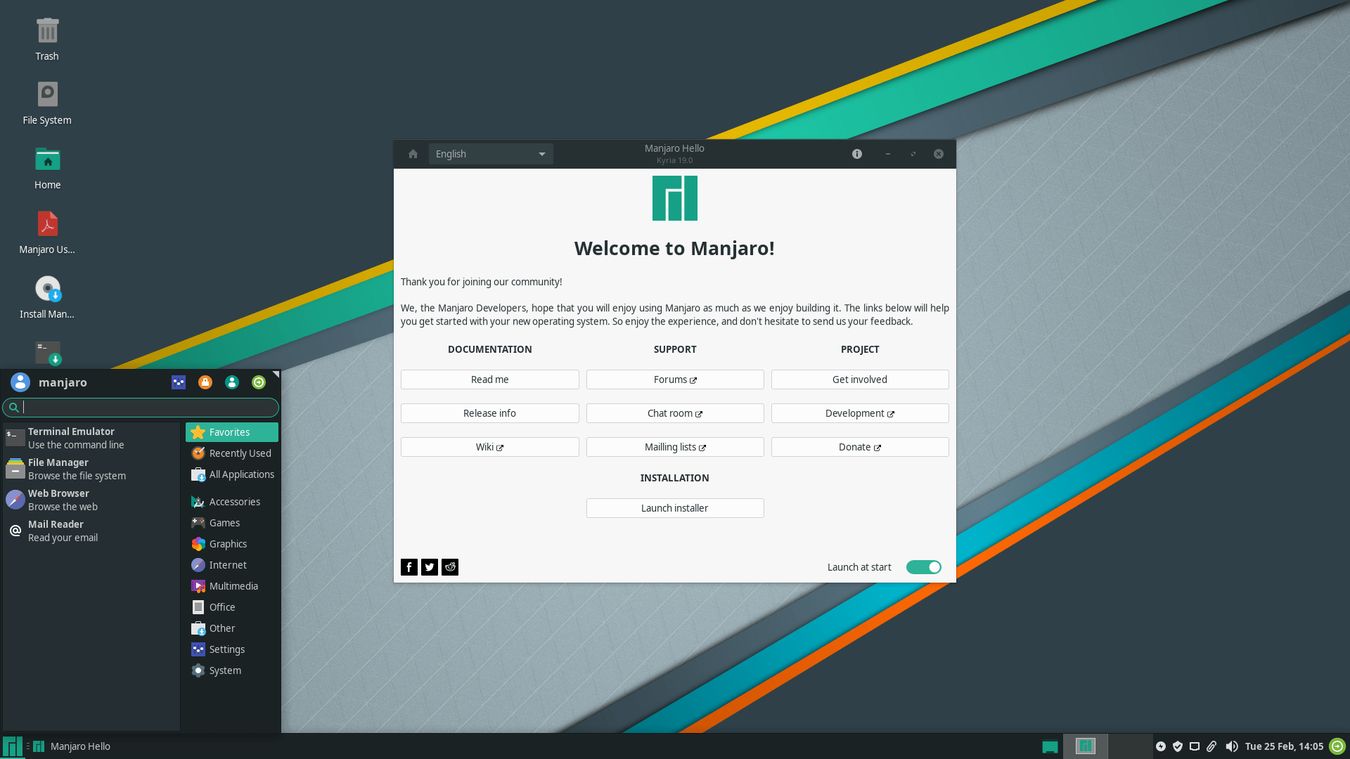
Task: Click the Reddit icon in Manjaro Hello
Action: [449, 567]
